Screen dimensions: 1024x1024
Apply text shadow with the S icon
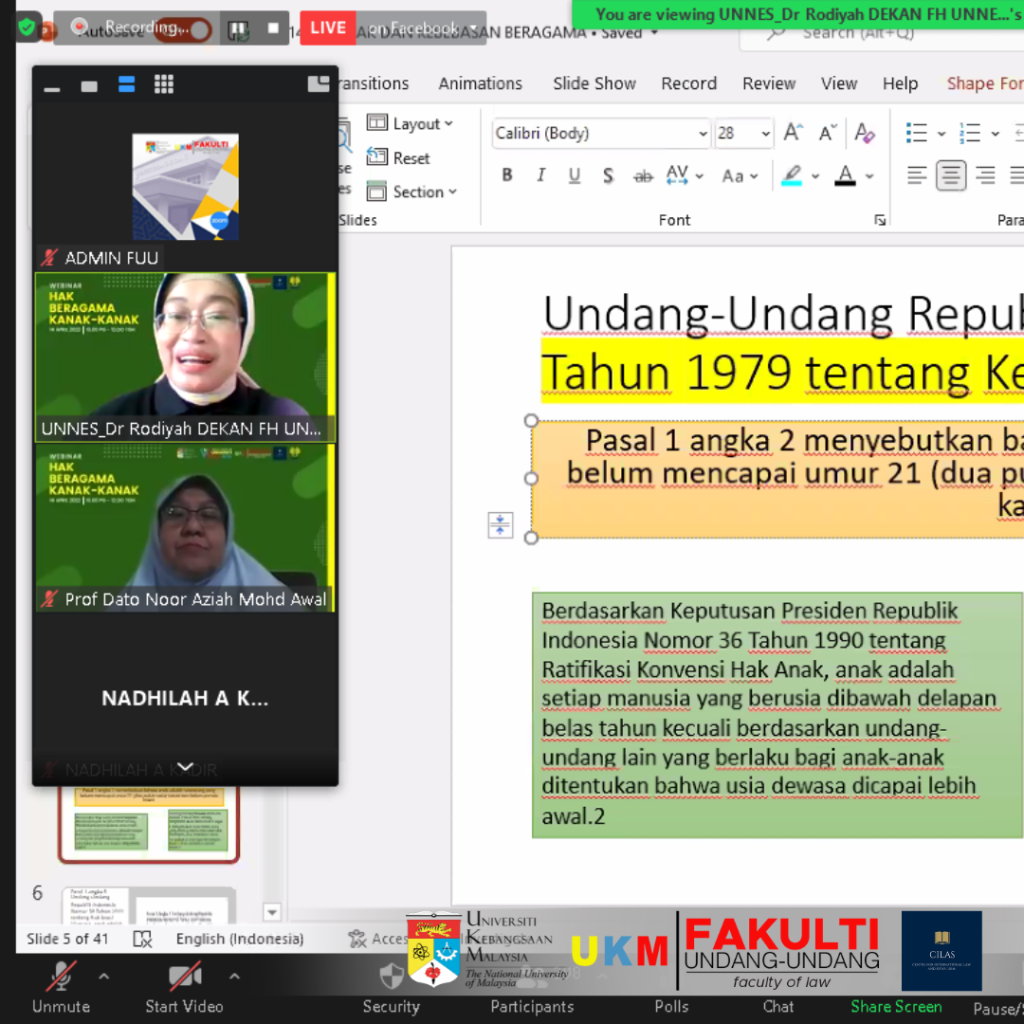click(x=608, y=176)
